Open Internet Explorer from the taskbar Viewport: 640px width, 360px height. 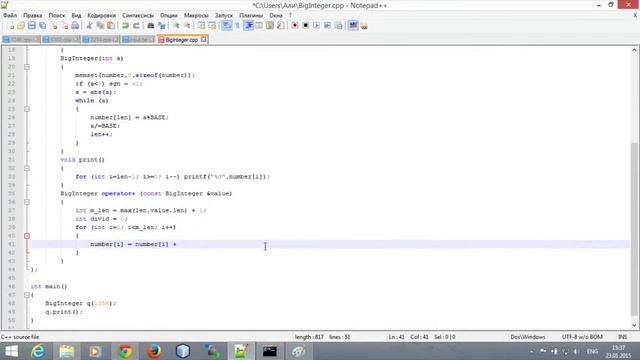tap(38, 351)
